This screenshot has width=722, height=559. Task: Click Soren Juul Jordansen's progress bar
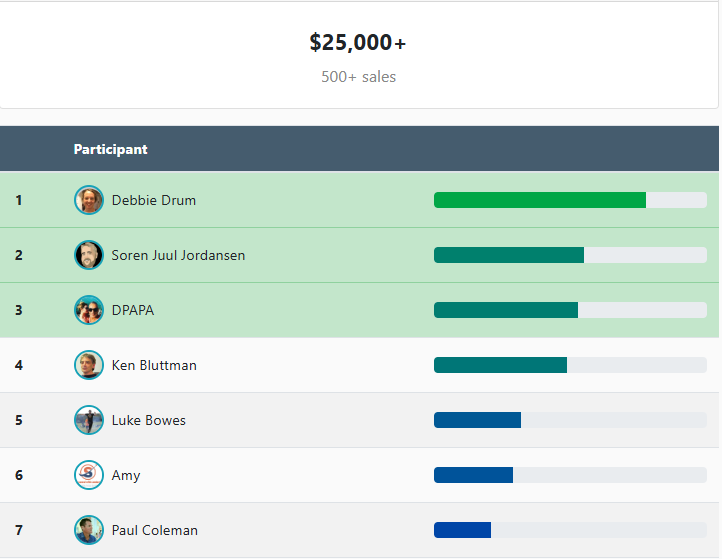pyautogui.click(x=509, y=255)
